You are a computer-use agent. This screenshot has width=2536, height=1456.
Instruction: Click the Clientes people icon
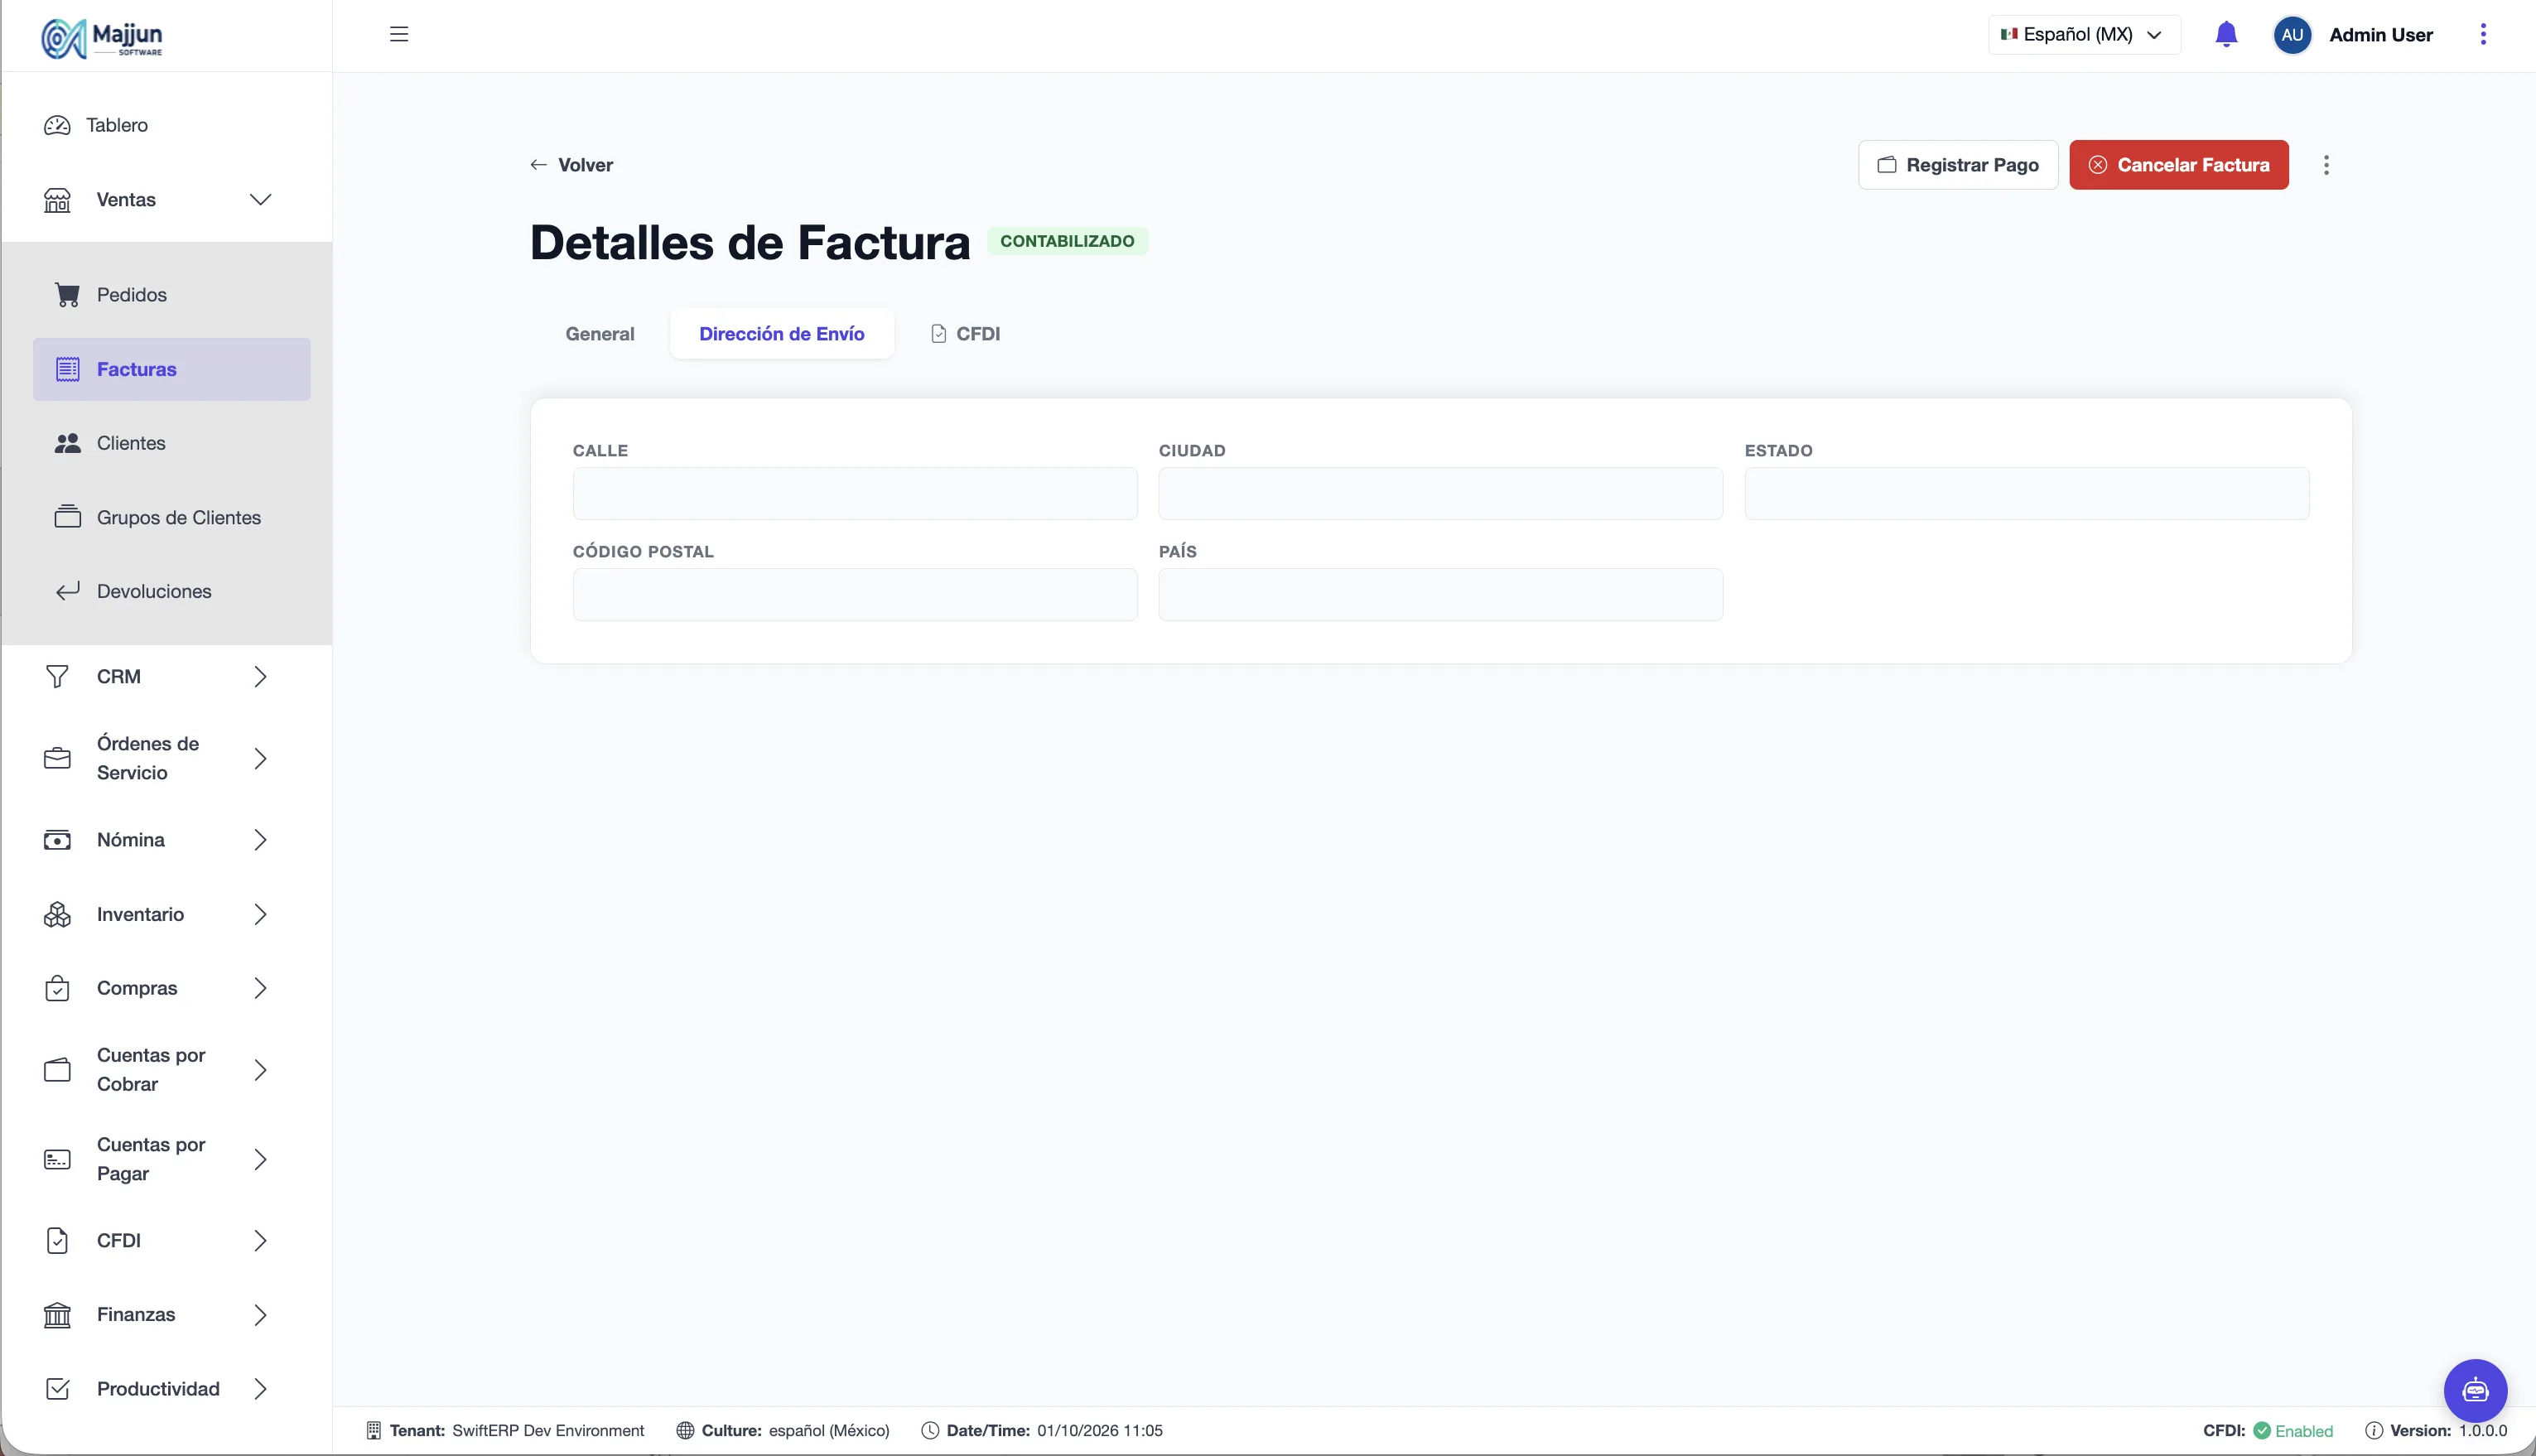[x=67, y=443]
